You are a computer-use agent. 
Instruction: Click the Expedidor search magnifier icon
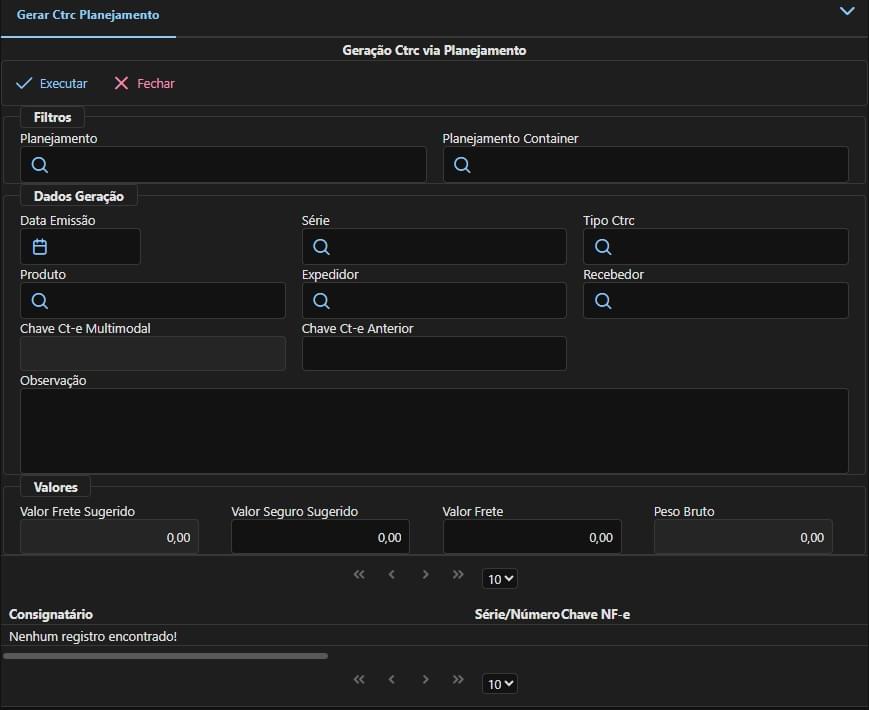[x=321, y=300]
